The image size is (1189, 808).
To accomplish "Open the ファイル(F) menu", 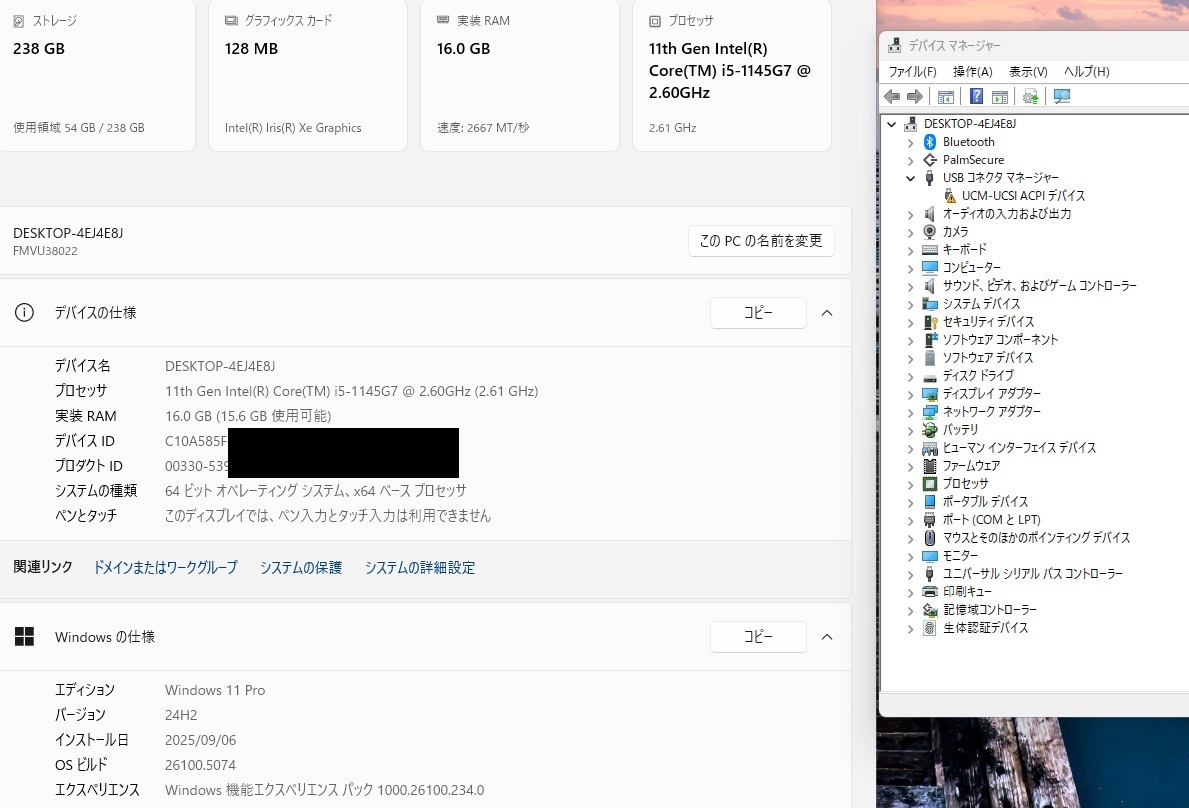I will pyautogui.click(x=912, y=71).
